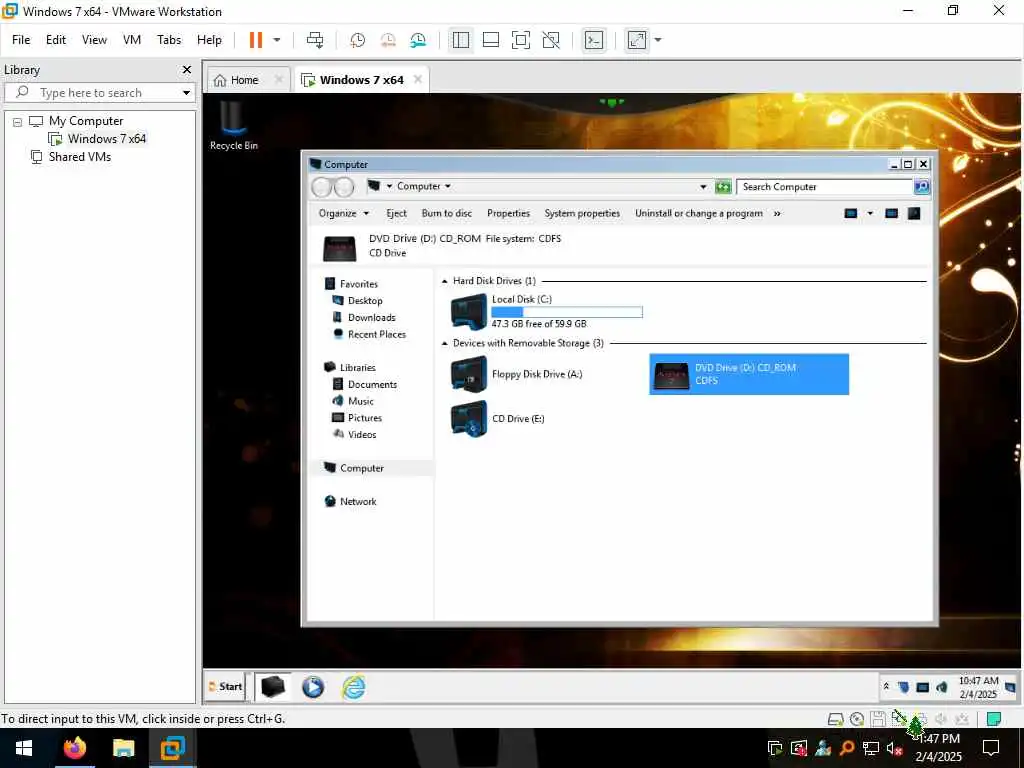Viewport: 1024px width, 768px height.
Task: Open Windows Media Player in guest taskbar
Action: pyautogui.click(x=313, y=687)
